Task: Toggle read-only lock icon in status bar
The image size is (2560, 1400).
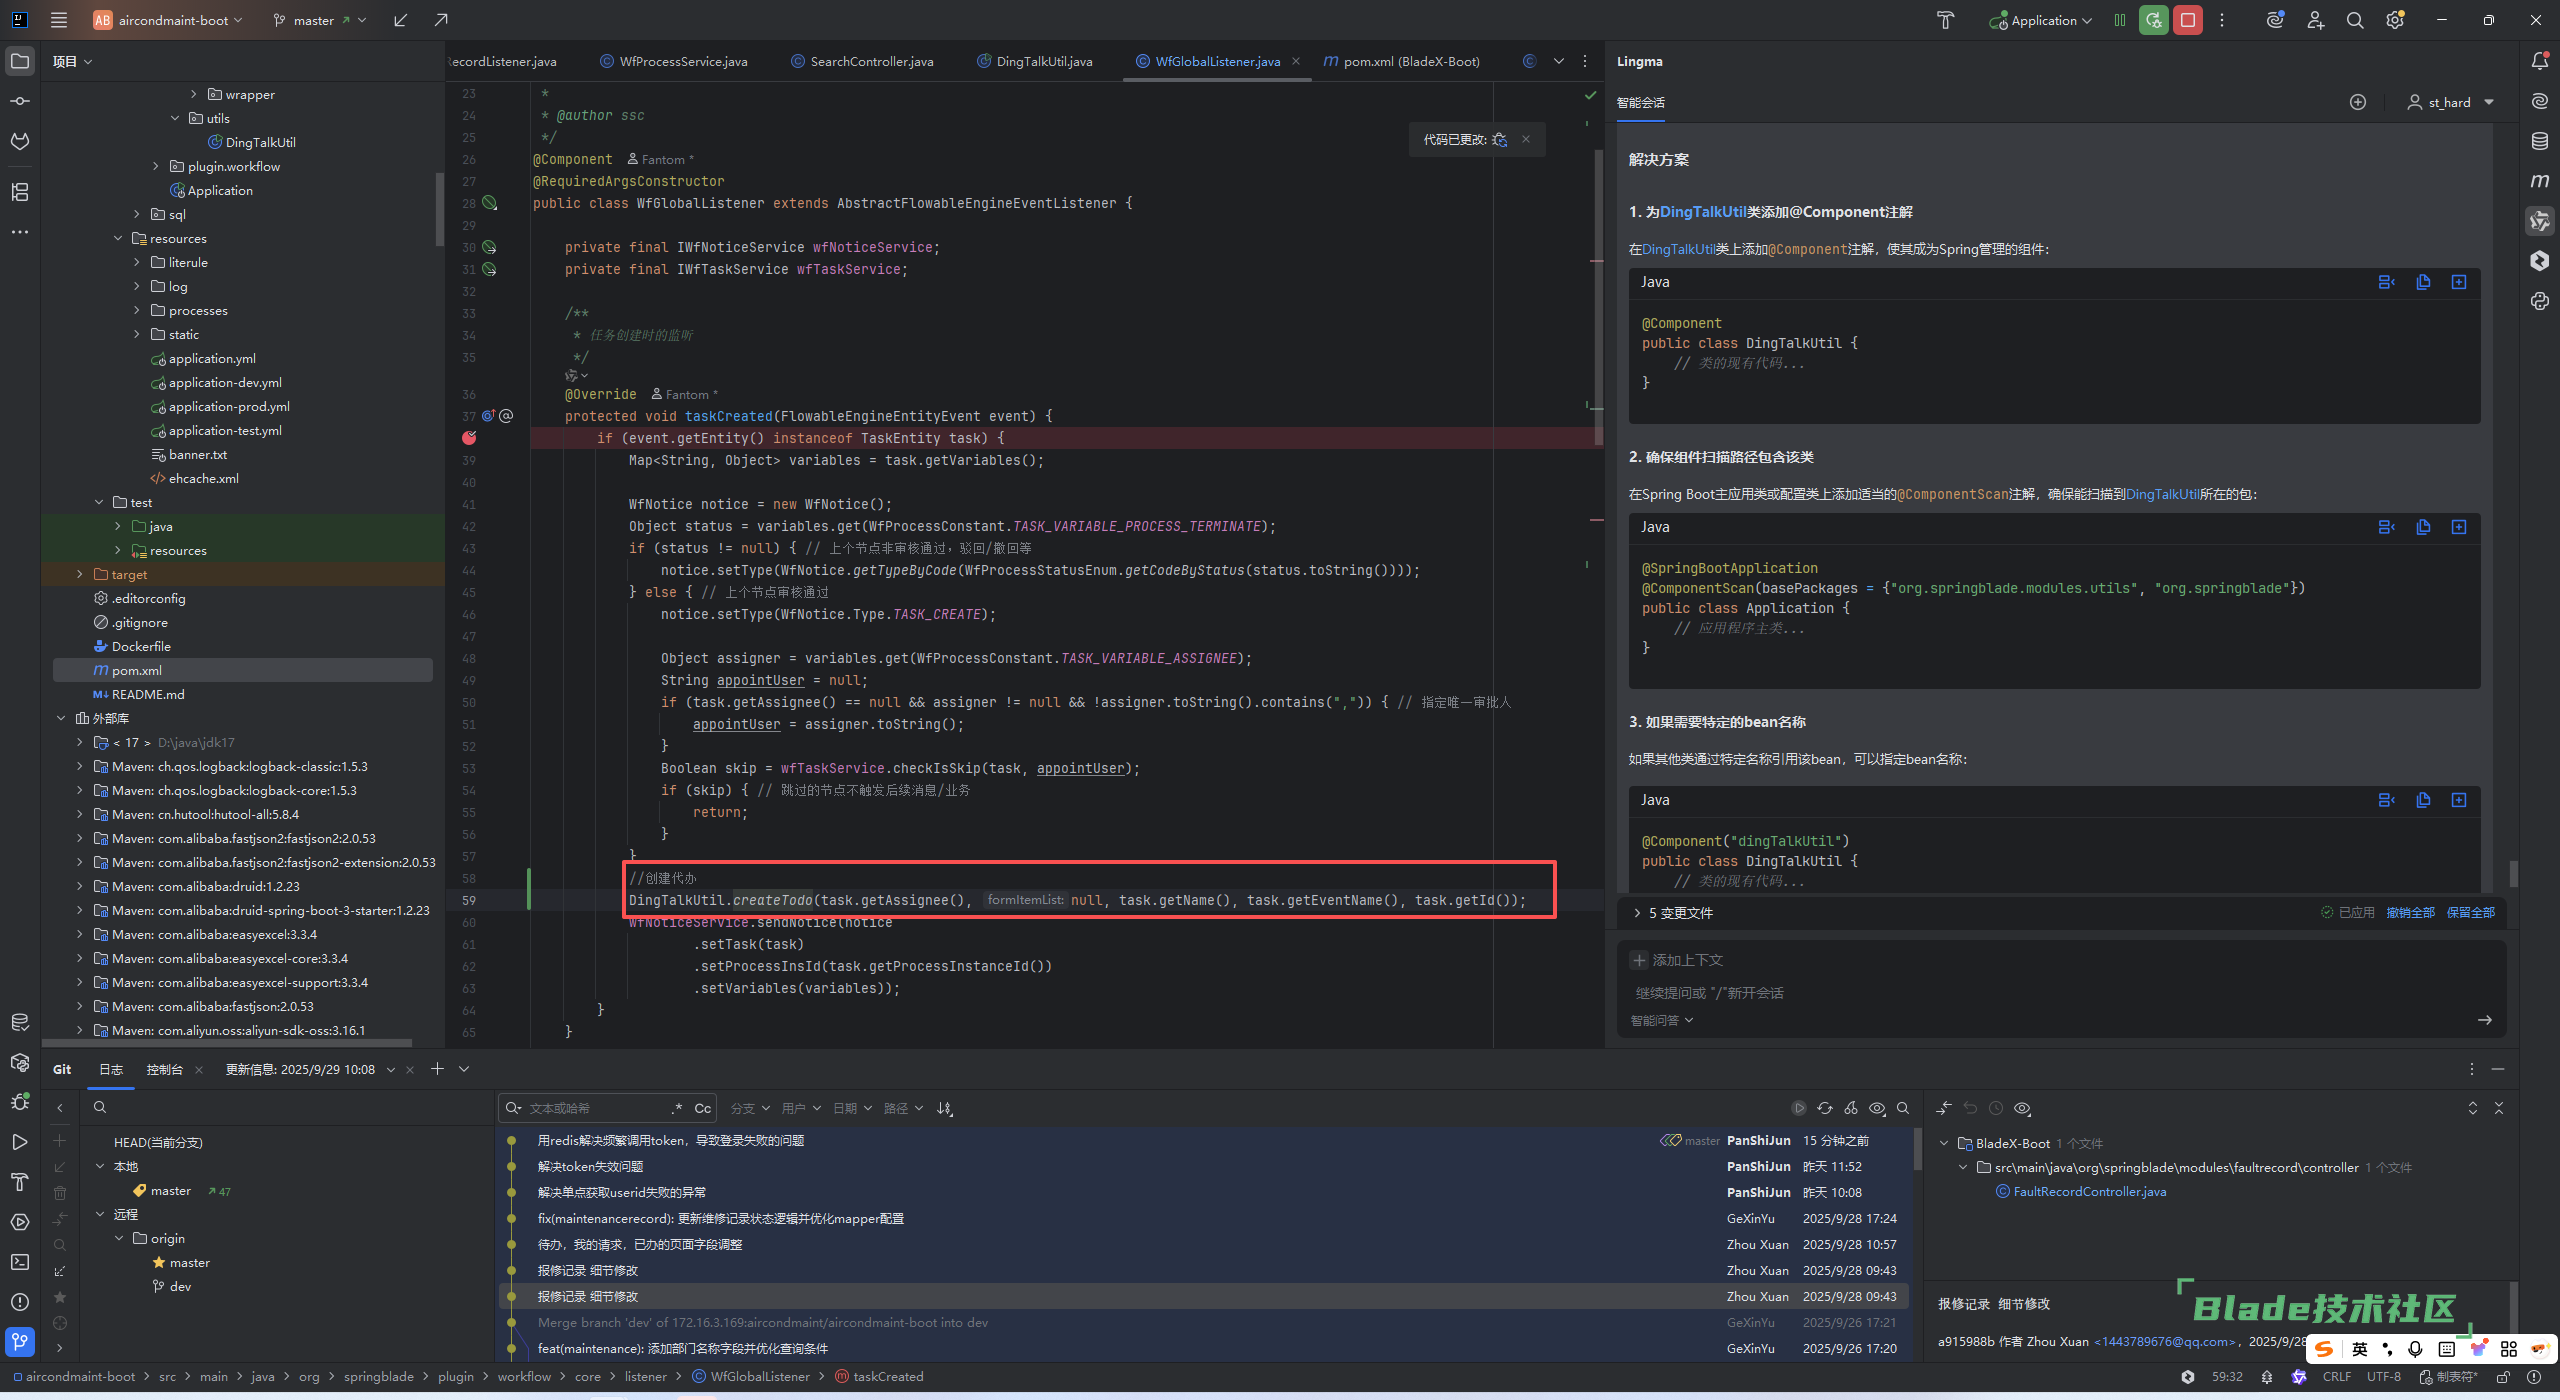Action: tap(2503, 1377)
